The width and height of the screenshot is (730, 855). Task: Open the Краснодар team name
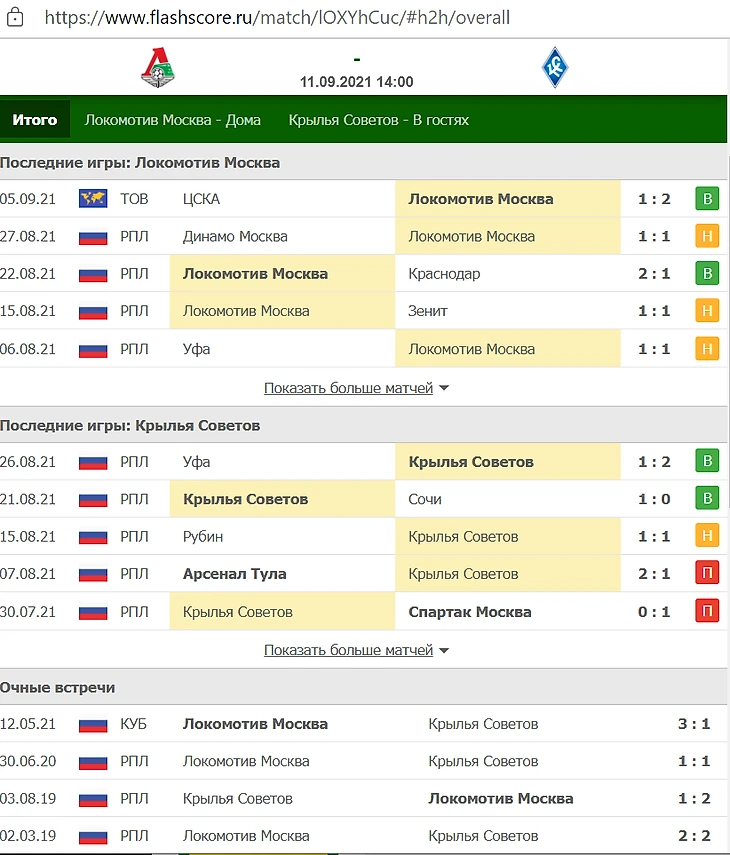click(x=444, y=274)
